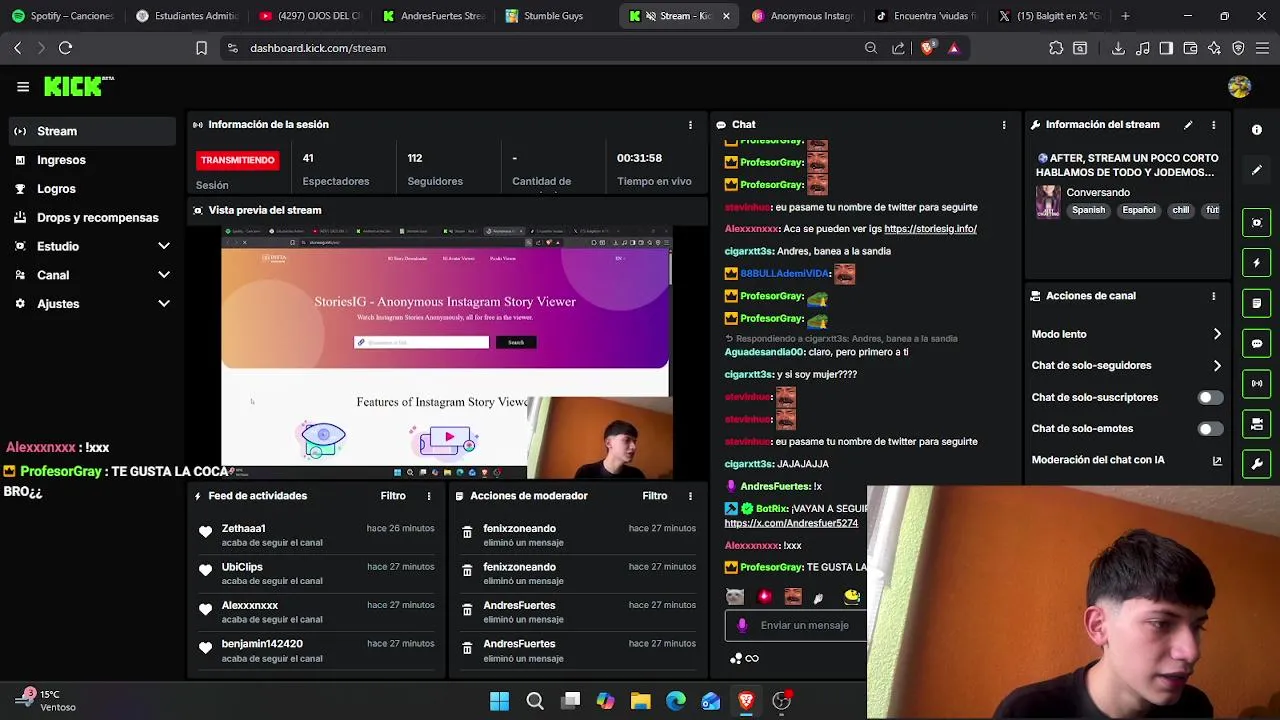The width and height of the screenshot is (1280, 720).
Task: Click the cat emote in quick emotes
Action: (735, 597)
